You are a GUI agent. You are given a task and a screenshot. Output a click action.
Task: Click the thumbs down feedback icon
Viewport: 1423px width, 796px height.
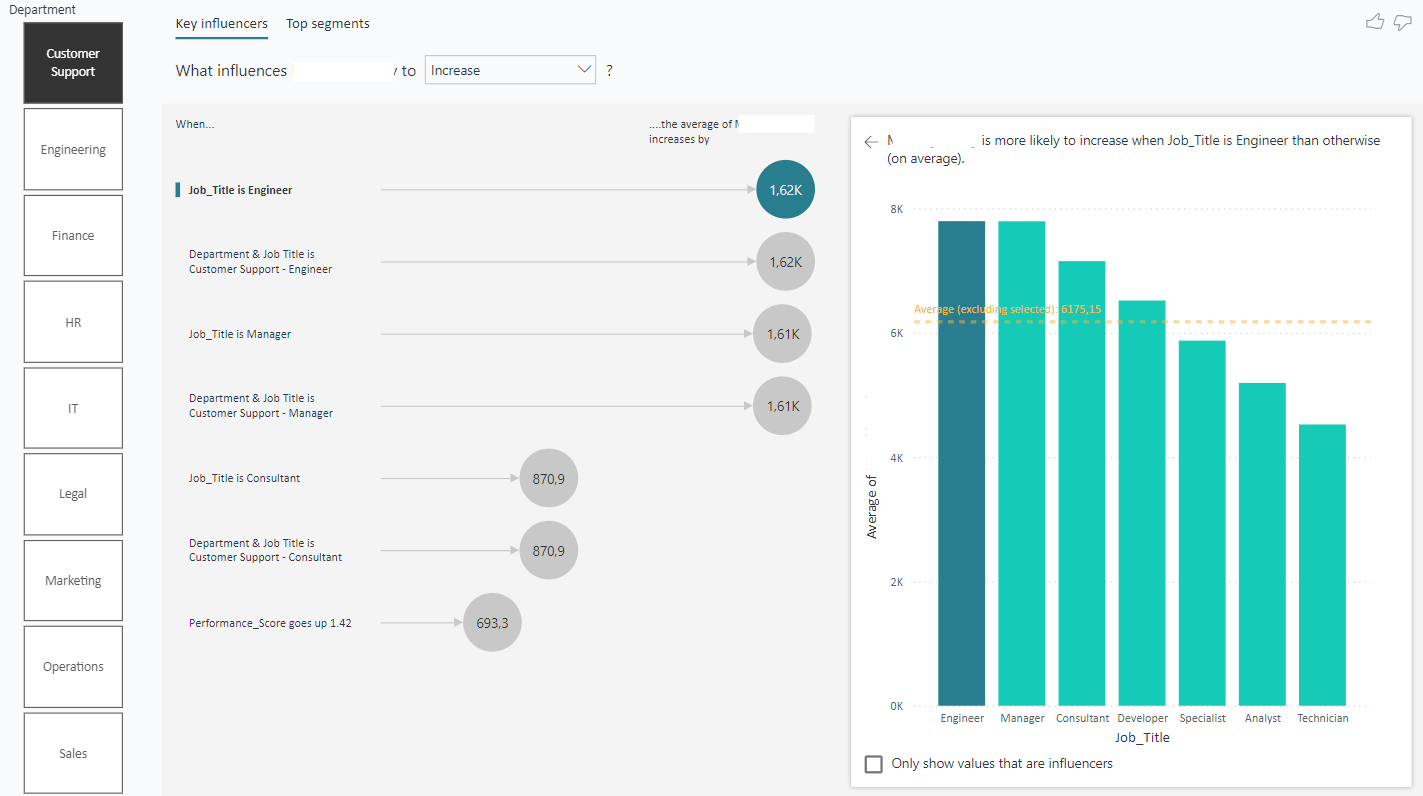1402,22
